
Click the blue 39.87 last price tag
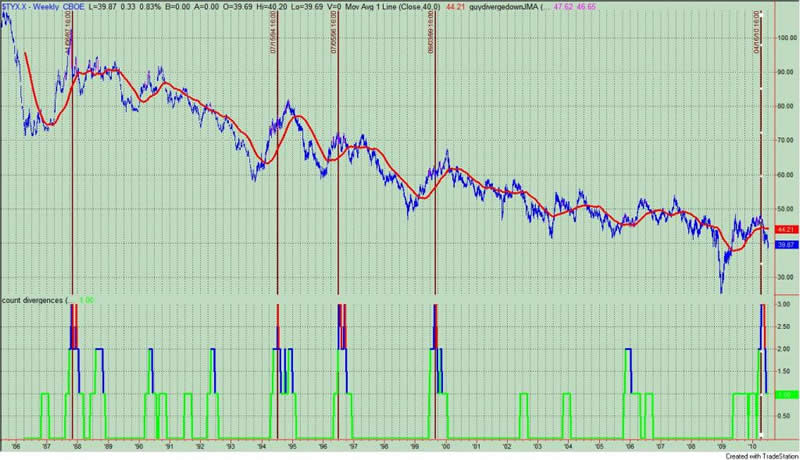point(785,243)
